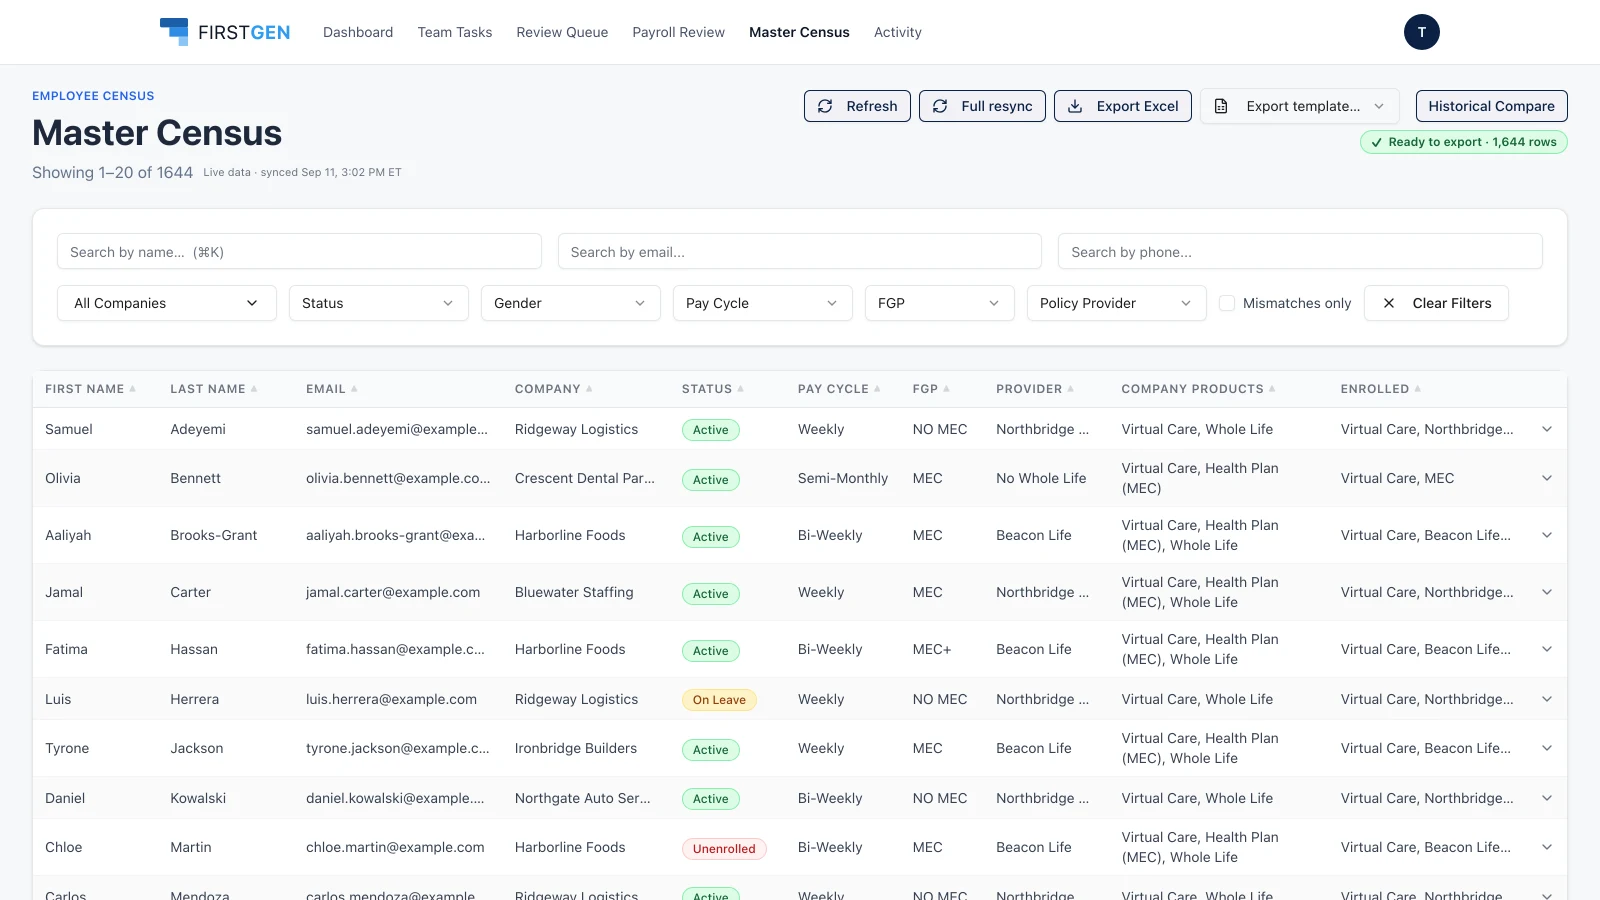This screenshot has width=1600, height=900.
Task: Expand Luis Herrera's row details
Action: 1547,699
